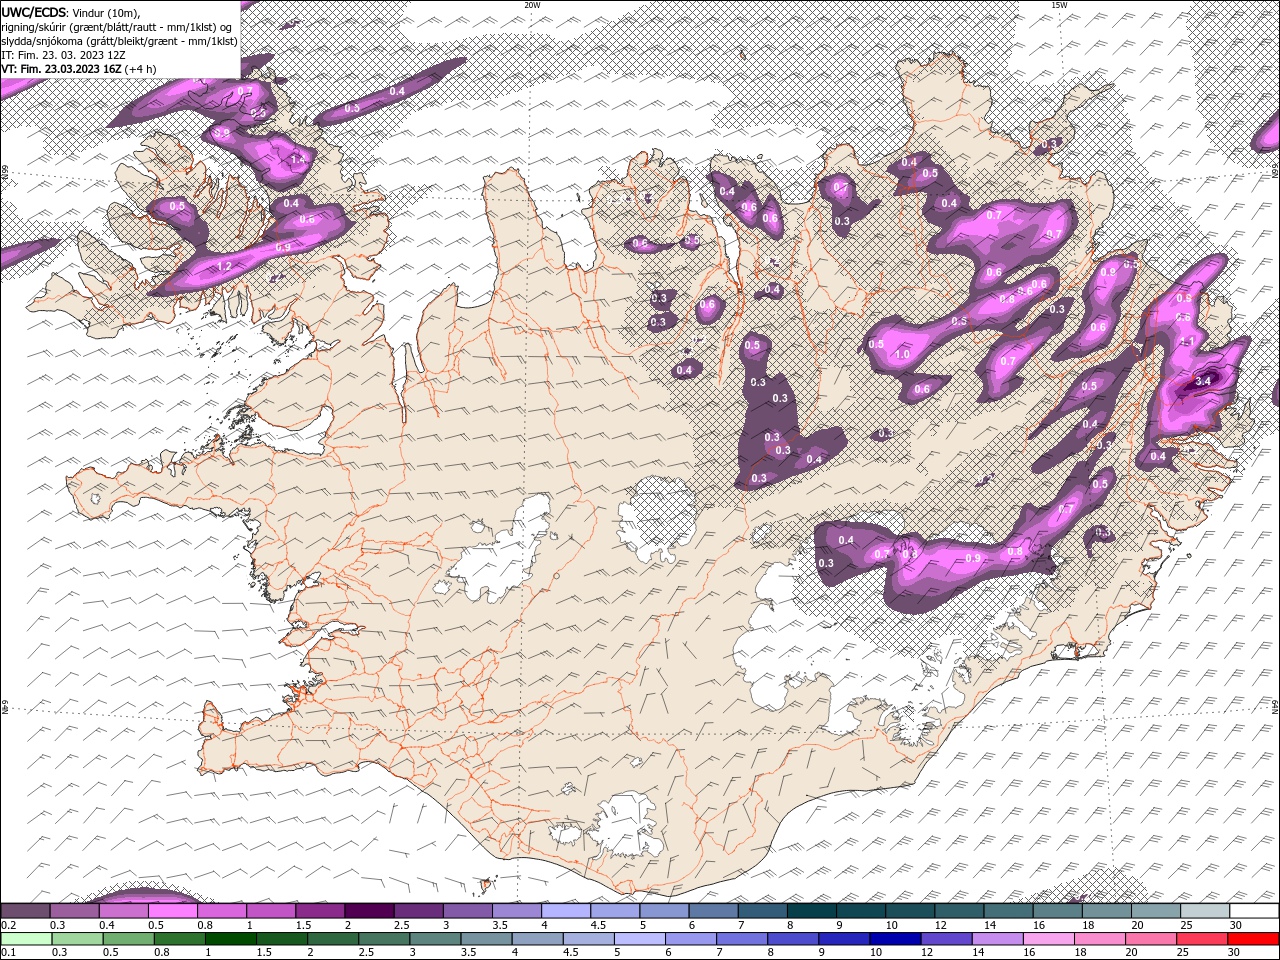Image resolution: width=1280 pixels, height=960 pixels.
Task: Click the 0.1 label in the lower legend row
Action: [8, 953]
